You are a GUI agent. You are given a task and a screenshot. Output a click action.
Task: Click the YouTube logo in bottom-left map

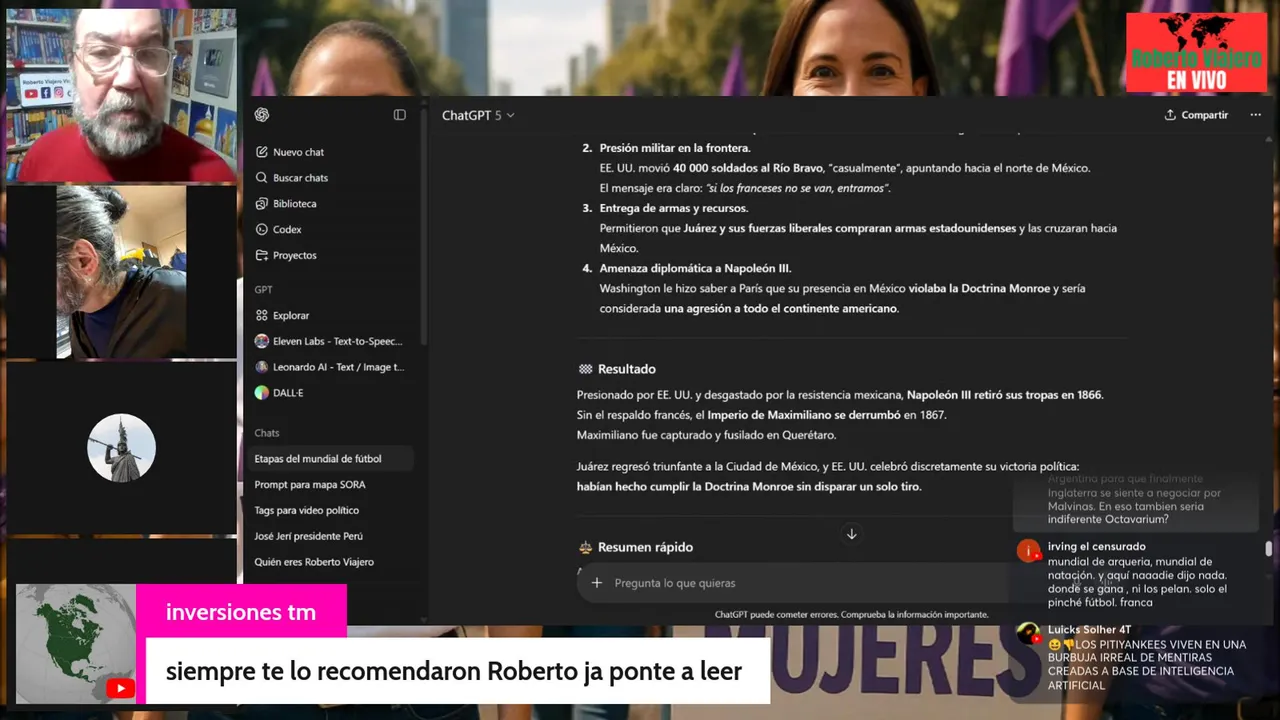120,688
